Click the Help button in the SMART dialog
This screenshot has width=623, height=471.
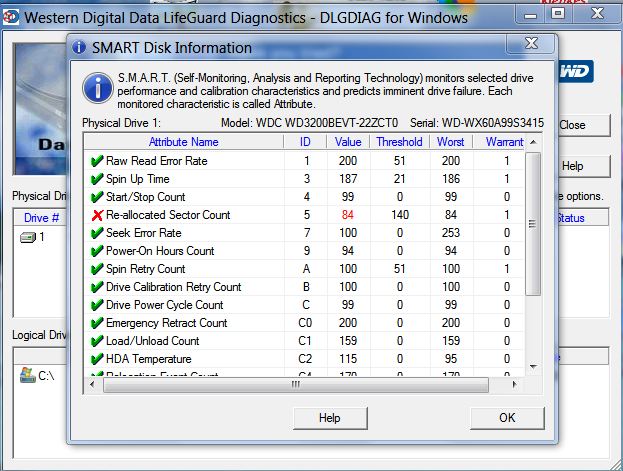330,418
